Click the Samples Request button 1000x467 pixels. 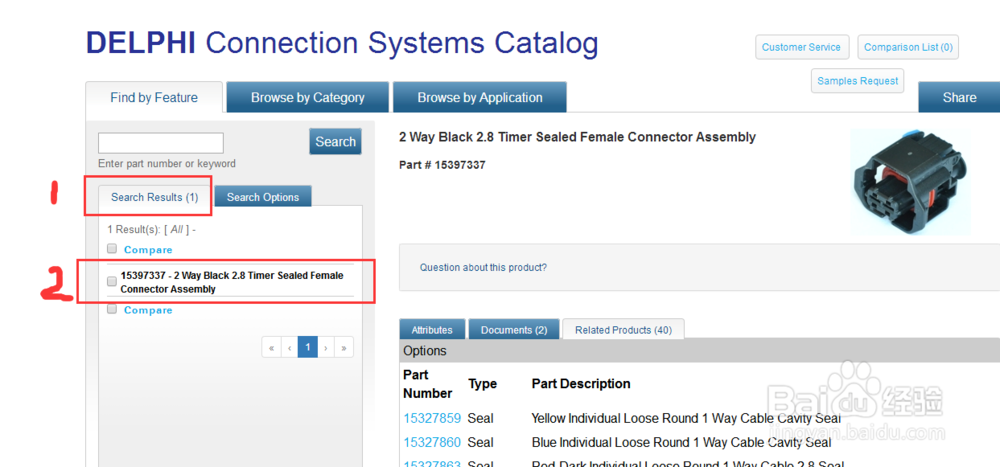857,81
